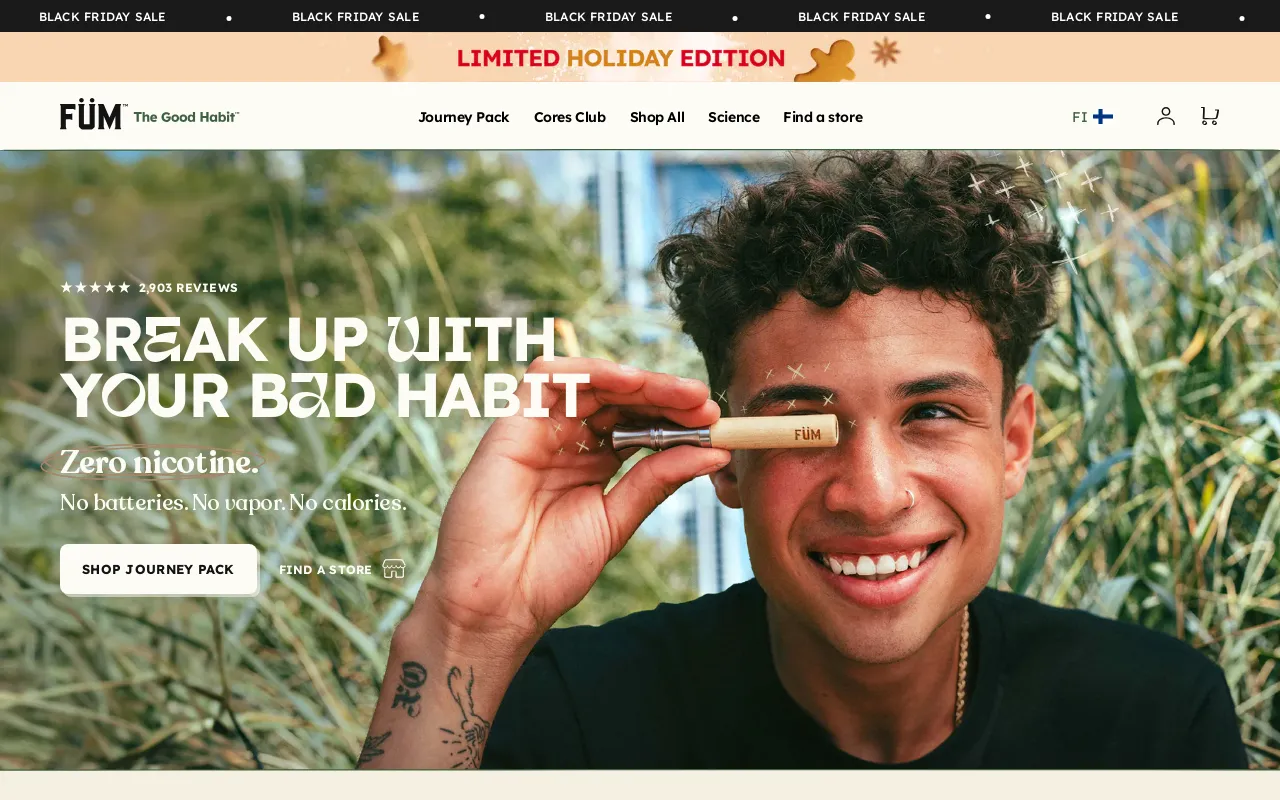1280x800 pixels.
Task: Click The Good Habit tagline
Action: 186,117
